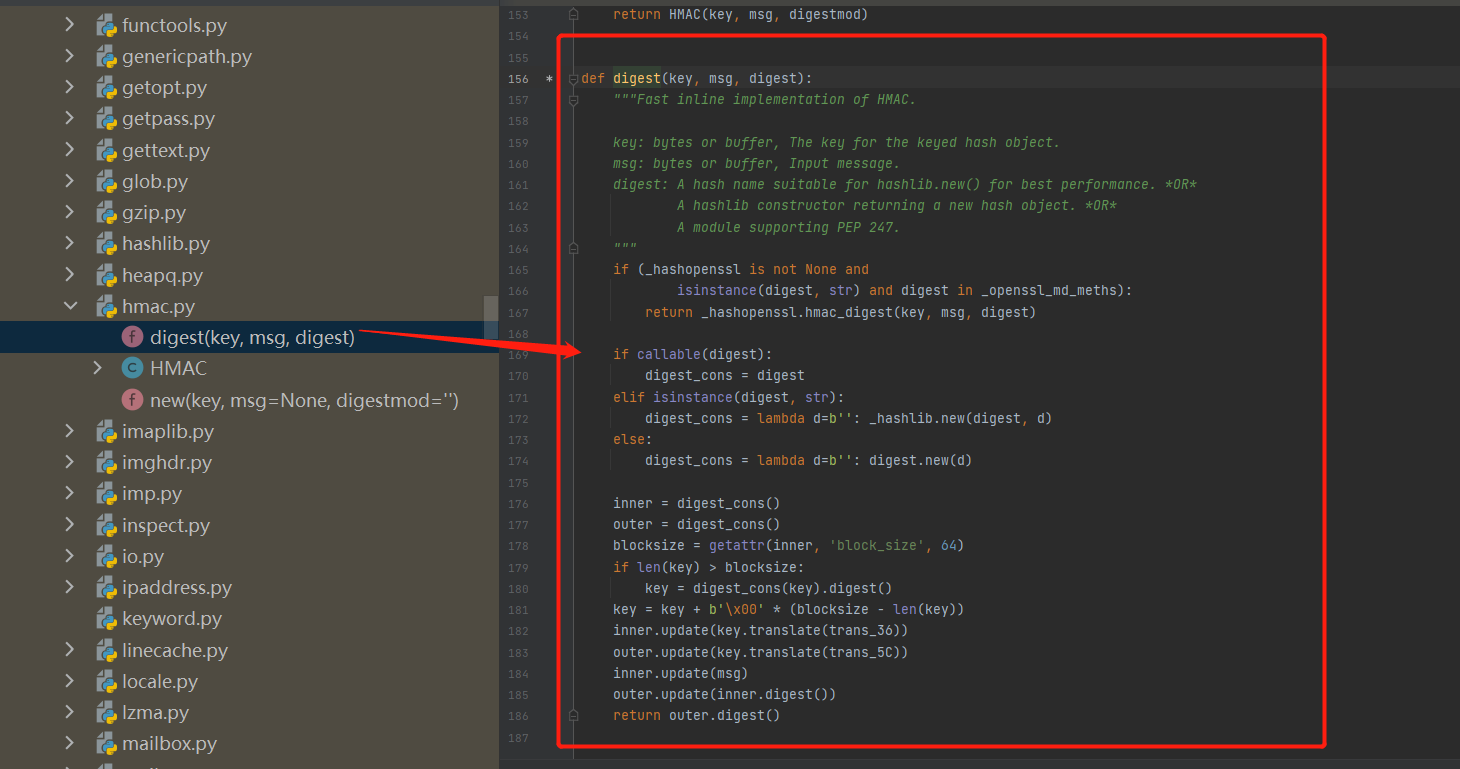
Task: Click the ipaddress.py Python file icon
Action: click(106, 587)
